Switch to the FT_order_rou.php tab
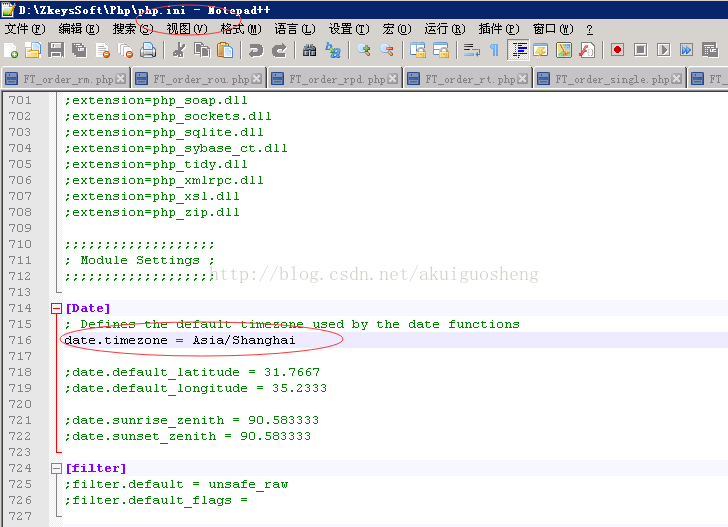 198,79
